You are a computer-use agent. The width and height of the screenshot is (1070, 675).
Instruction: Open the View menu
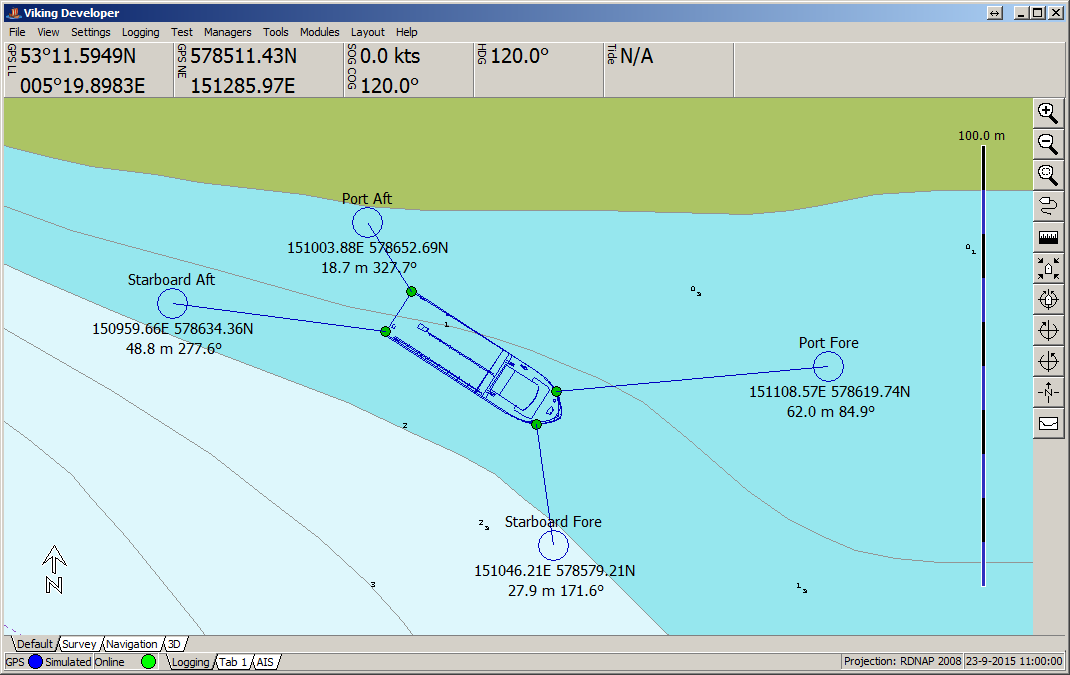[48, 32]
